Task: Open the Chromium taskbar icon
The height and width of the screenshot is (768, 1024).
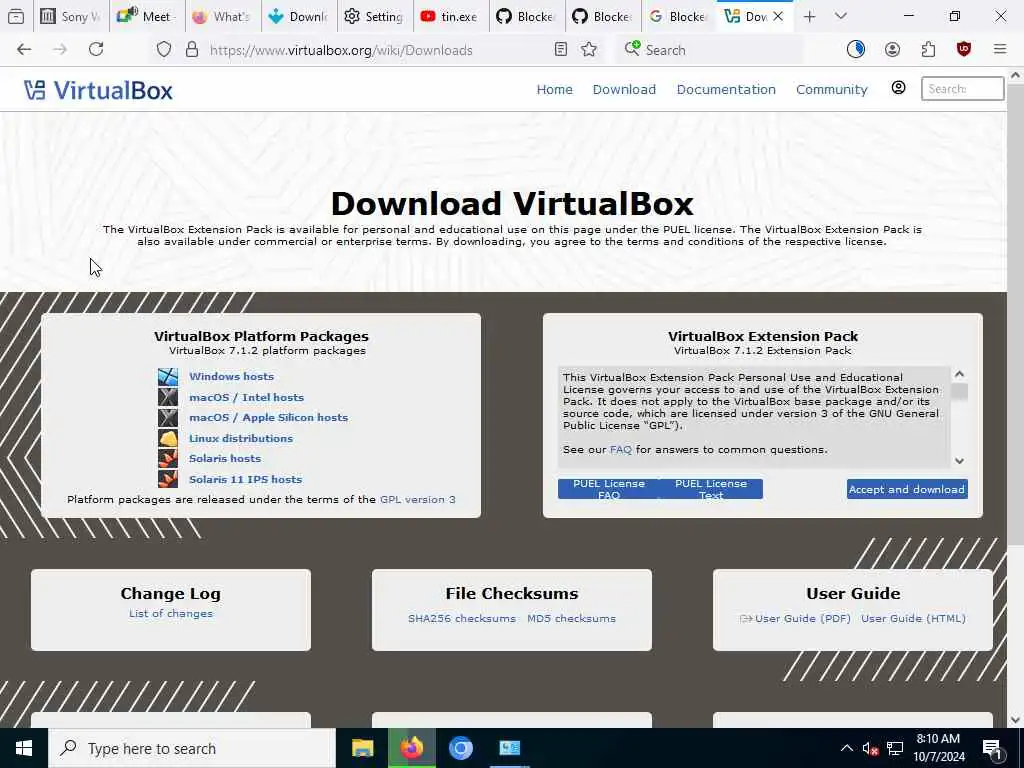Action: [460, 748]
